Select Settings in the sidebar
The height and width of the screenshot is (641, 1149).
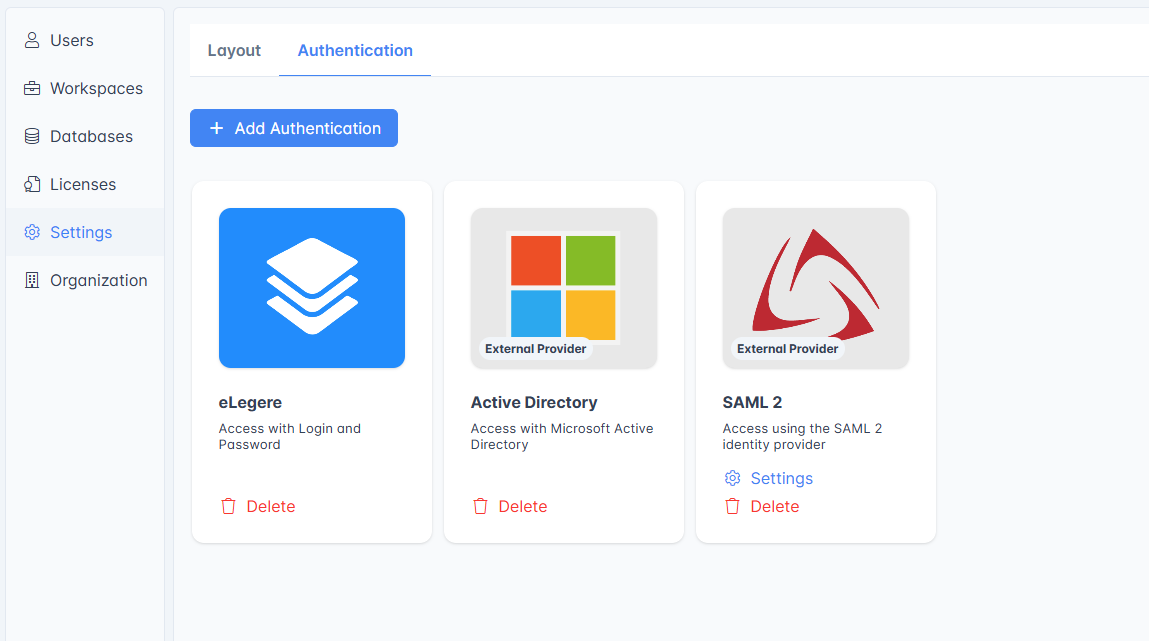pyautogui.click(x=85, y=232)
